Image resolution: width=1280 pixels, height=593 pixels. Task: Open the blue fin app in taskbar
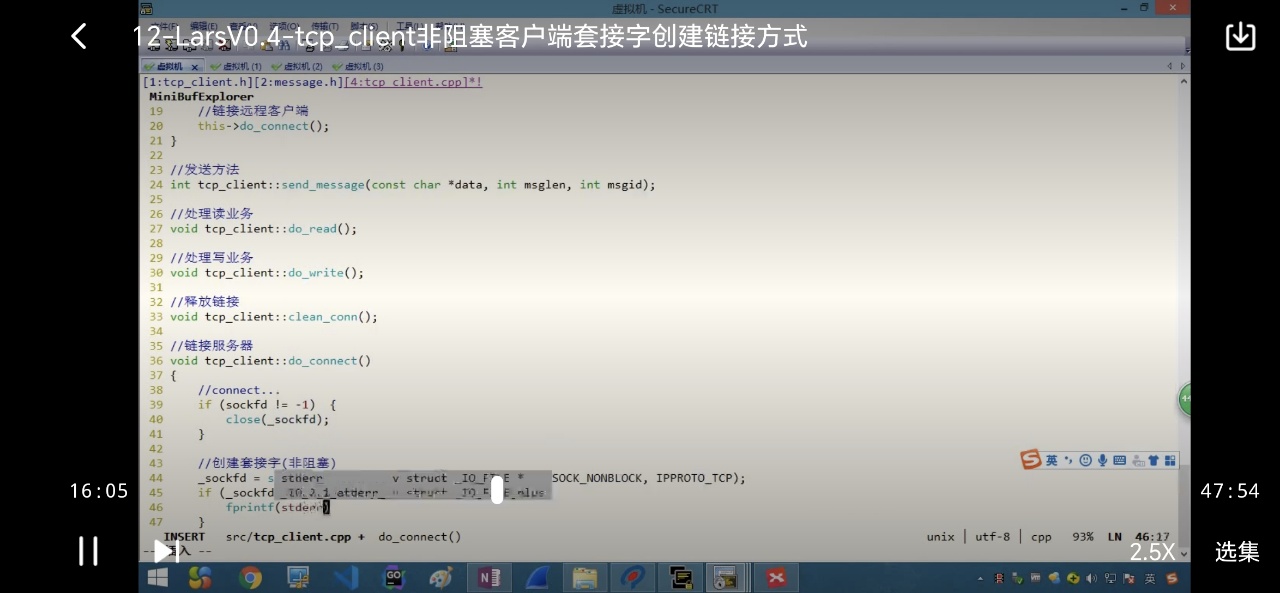pos(537,577)
